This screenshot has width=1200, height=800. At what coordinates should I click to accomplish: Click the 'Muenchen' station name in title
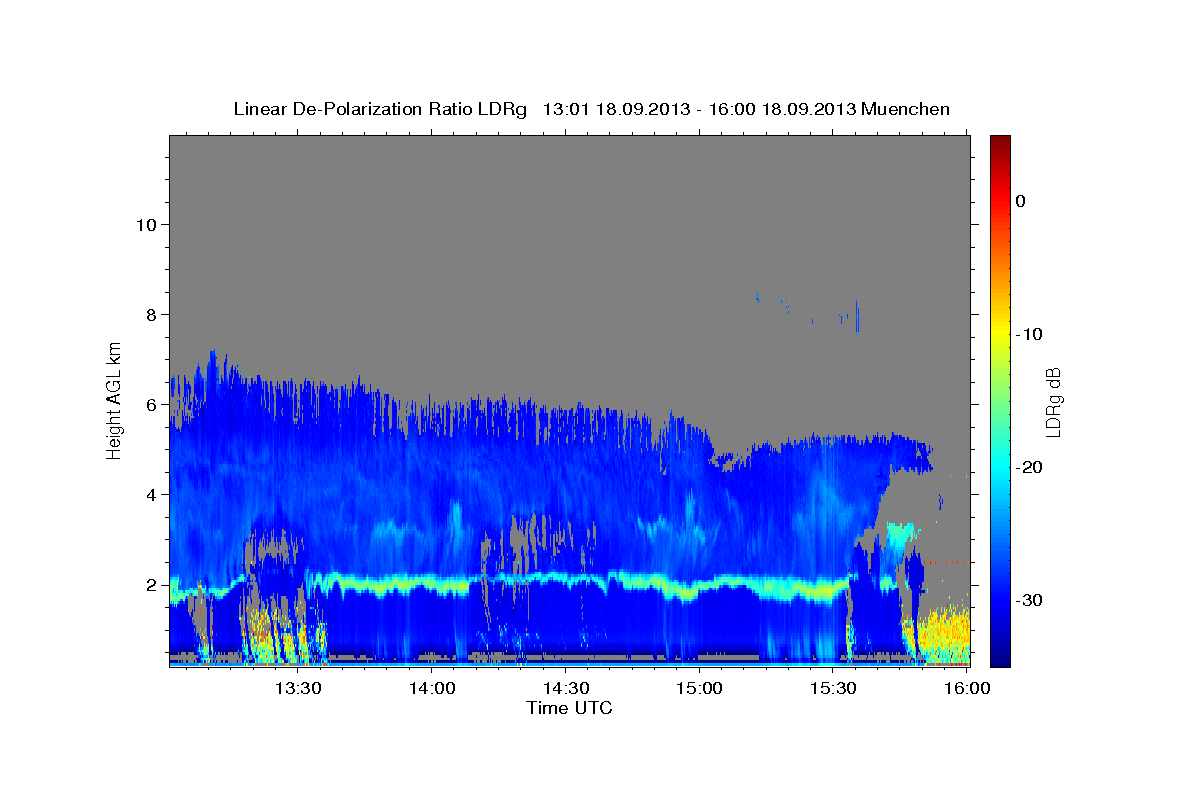point(906,109)
